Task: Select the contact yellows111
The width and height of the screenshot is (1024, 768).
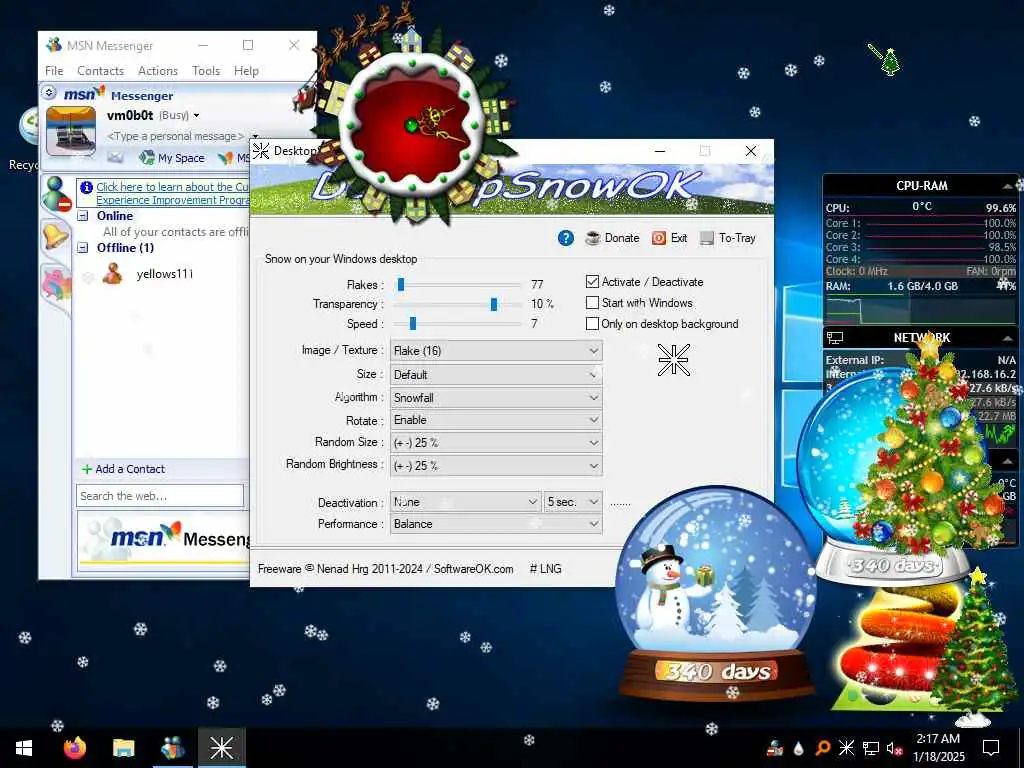Action: tap(165, 274)
